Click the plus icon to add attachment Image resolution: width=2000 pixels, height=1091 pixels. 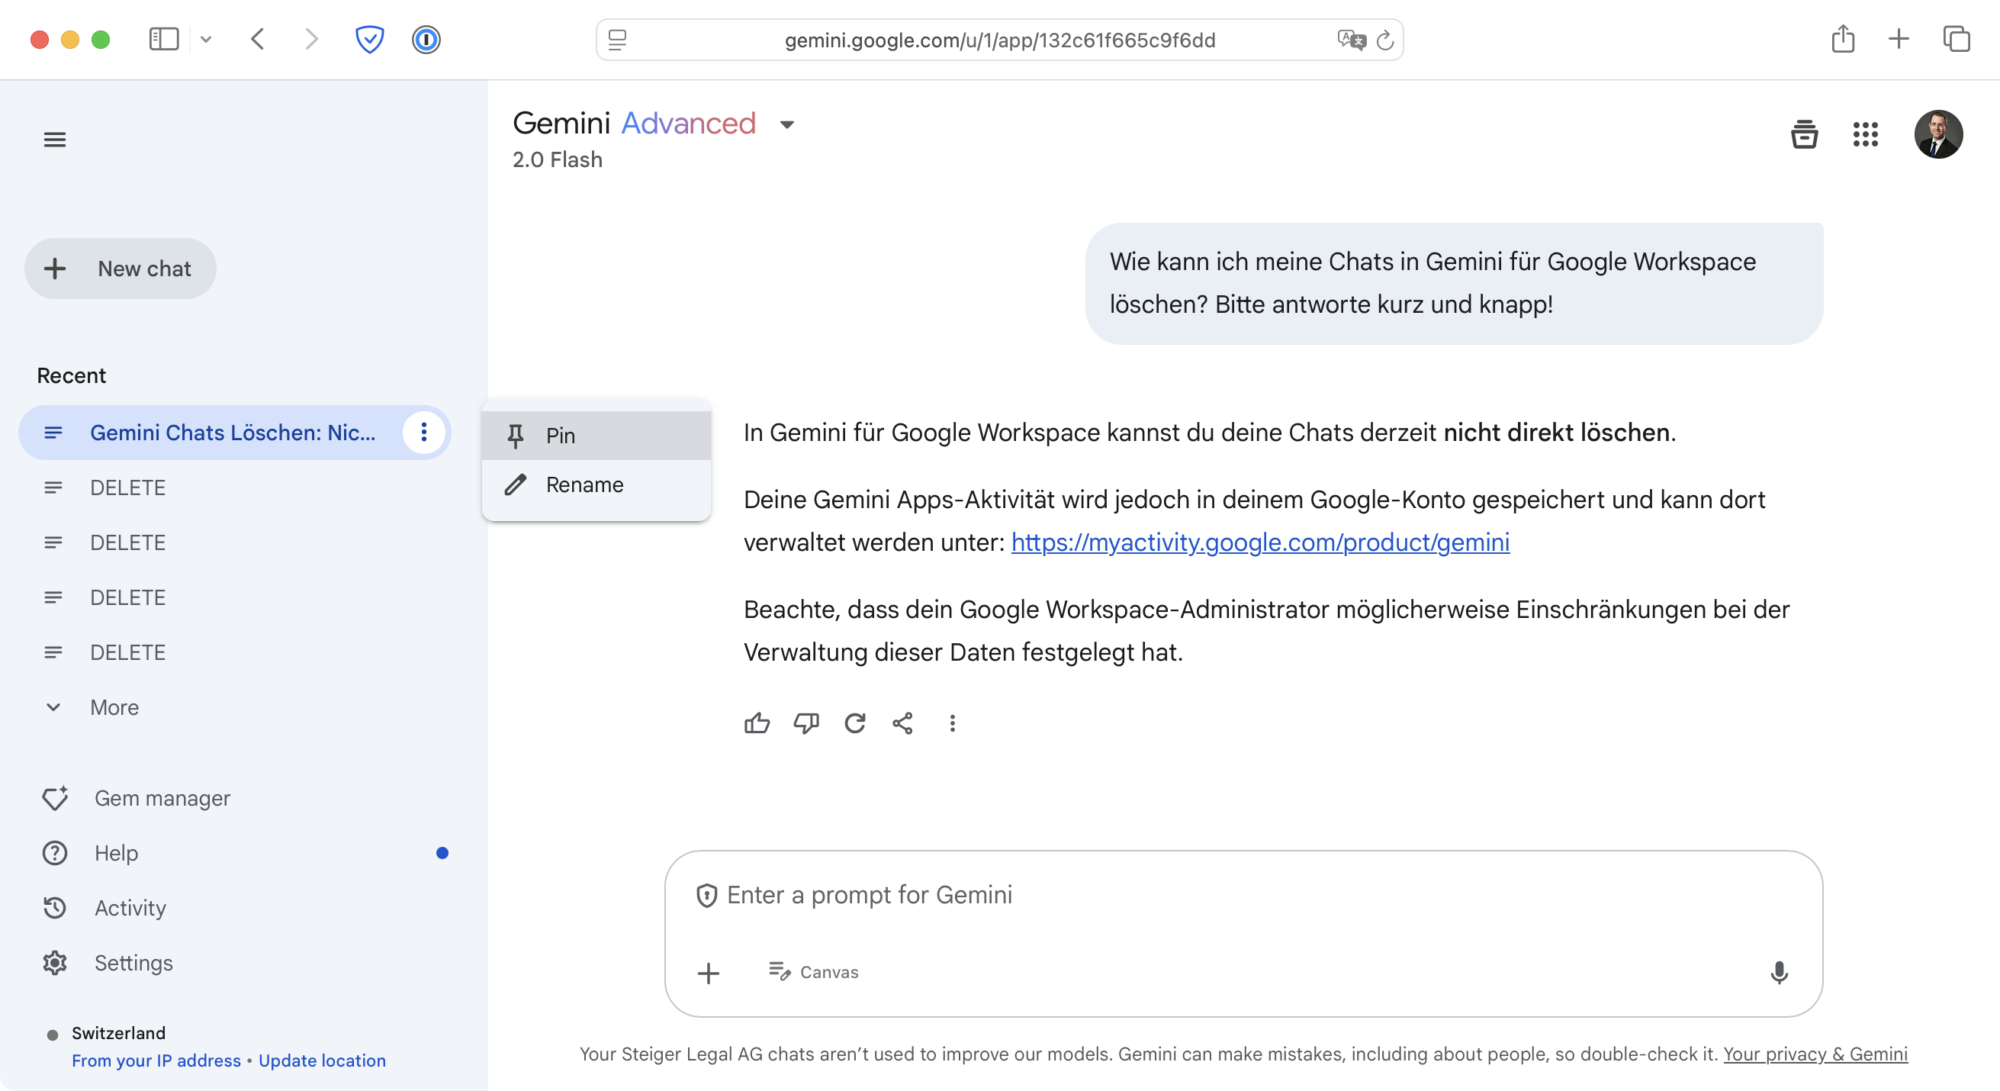pyautogui.click(x=708, y=973)
